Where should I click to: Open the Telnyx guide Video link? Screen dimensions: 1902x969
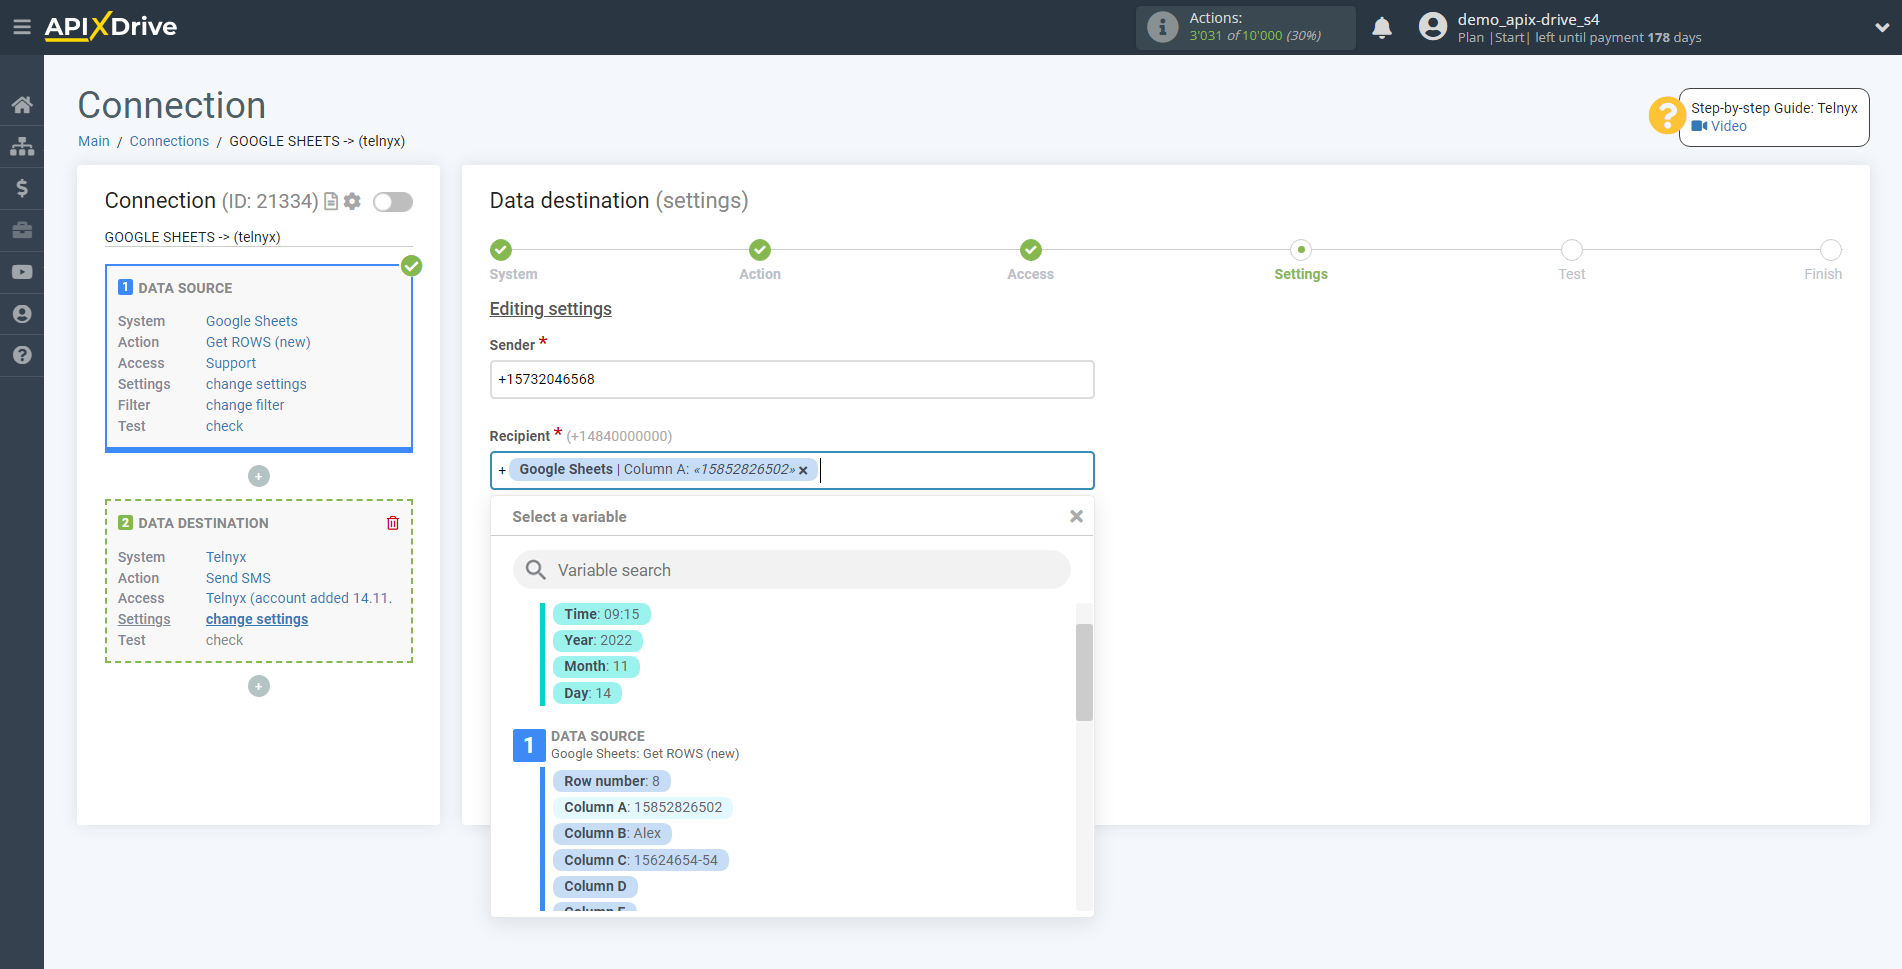(x=1719, y=126)
